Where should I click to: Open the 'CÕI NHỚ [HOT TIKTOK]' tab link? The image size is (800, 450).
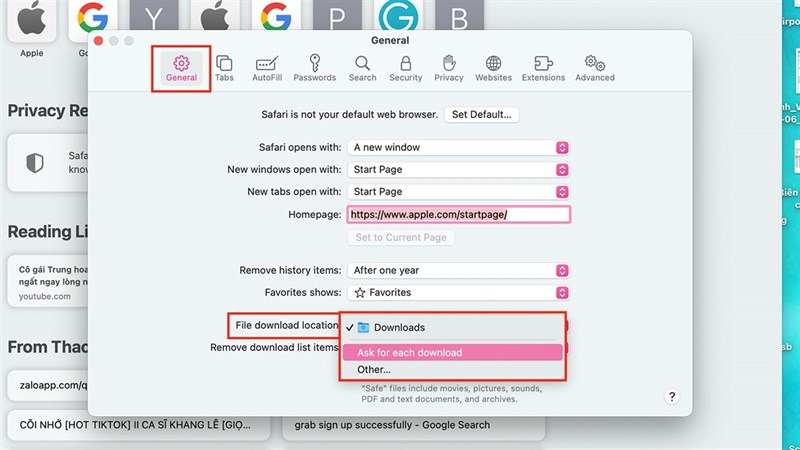138,425
